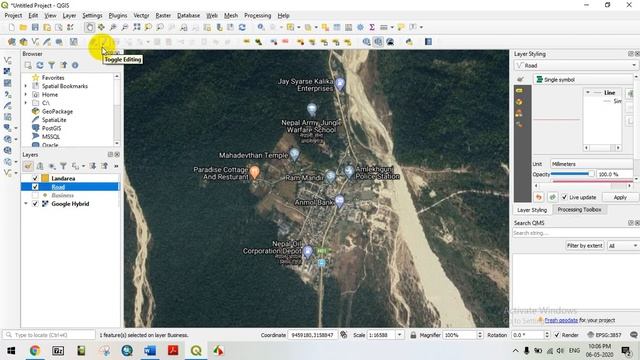Expand Spatial Bookmarks in Browser
This screenshot has height=360, width=640.
pos(26,86)
